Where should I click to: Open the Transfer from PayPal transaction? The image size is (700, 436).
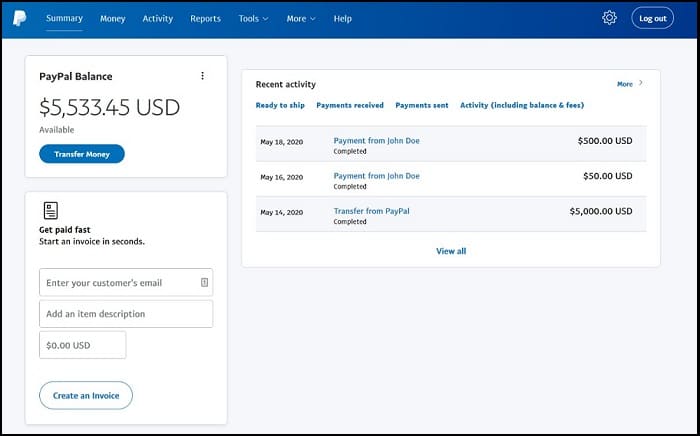[x=371, y=211]
